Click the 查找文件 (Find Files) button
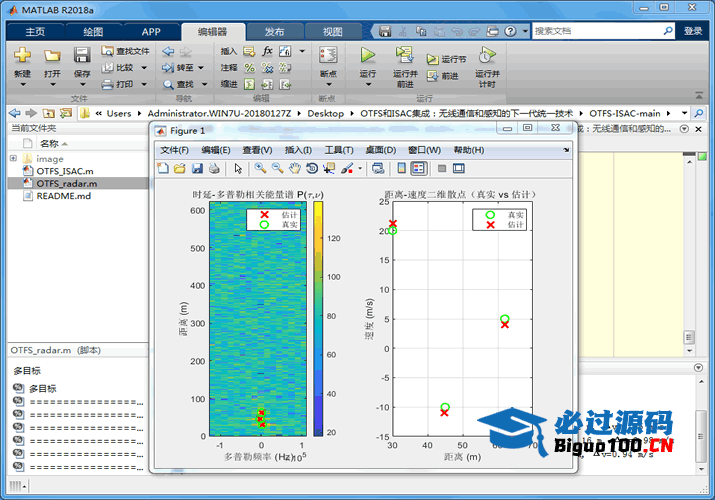The image size is (715, 500). click(124, 51)
